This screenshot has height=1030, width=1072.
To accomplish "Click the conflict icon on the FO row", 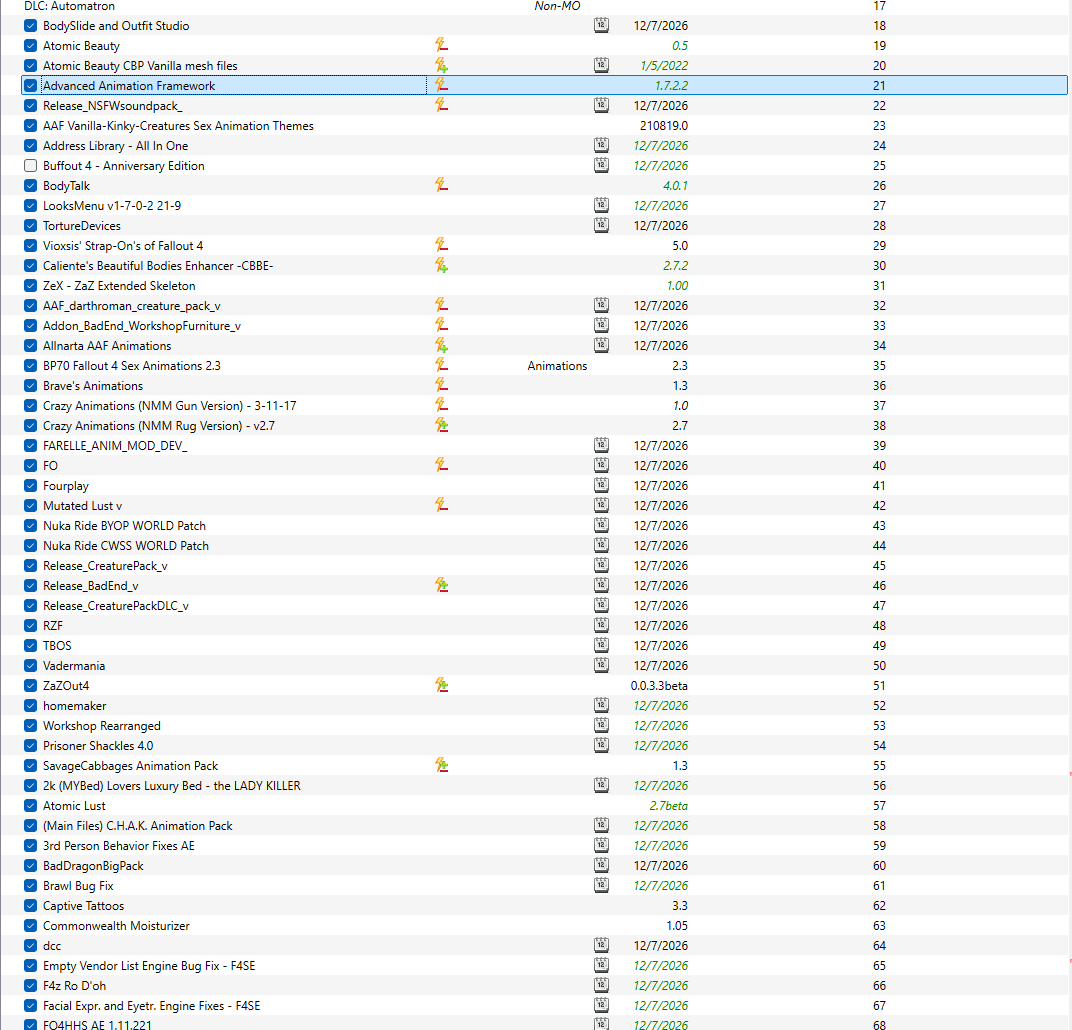I will click(442, 465).
